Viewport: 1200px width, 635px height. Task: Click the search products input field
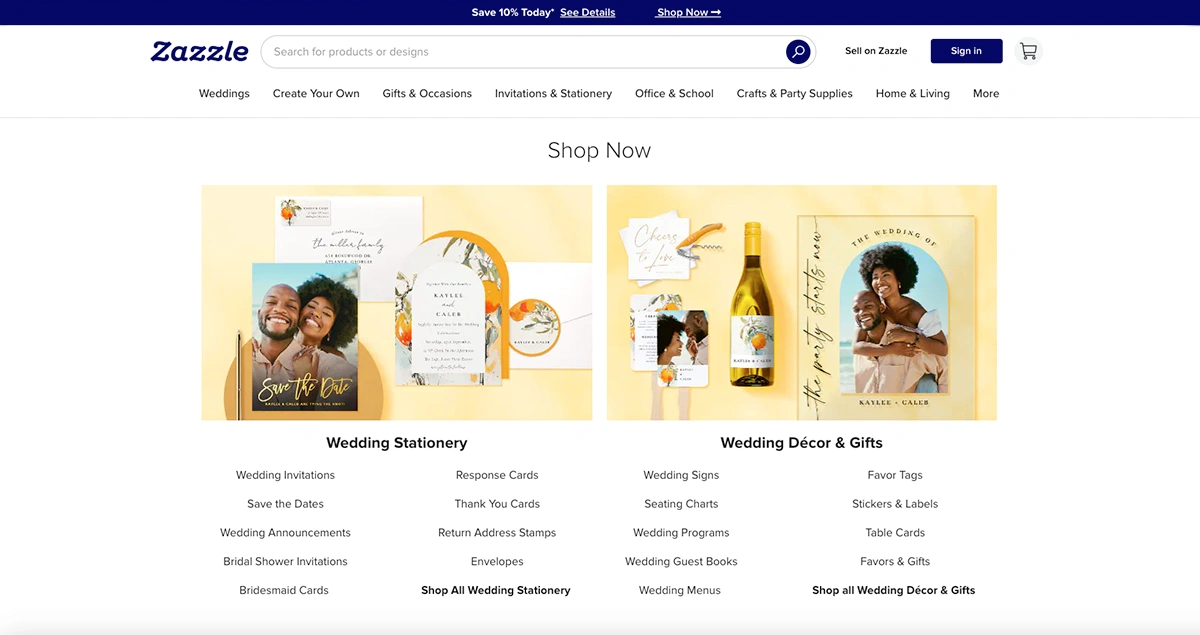click(520, 52)
